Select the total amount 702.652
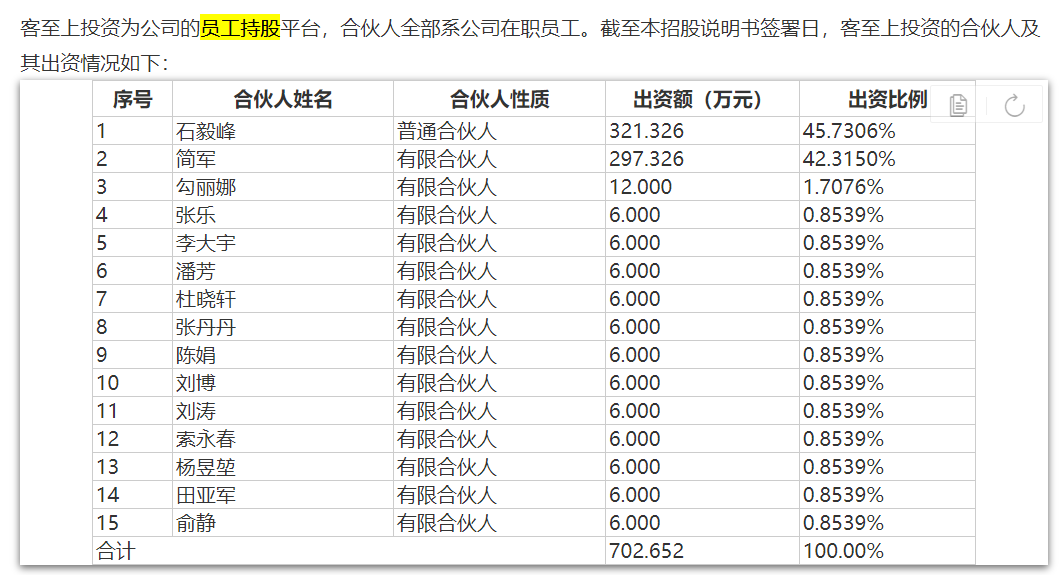This screenshot has height=575, width=1060. click(x=646, y=551)
